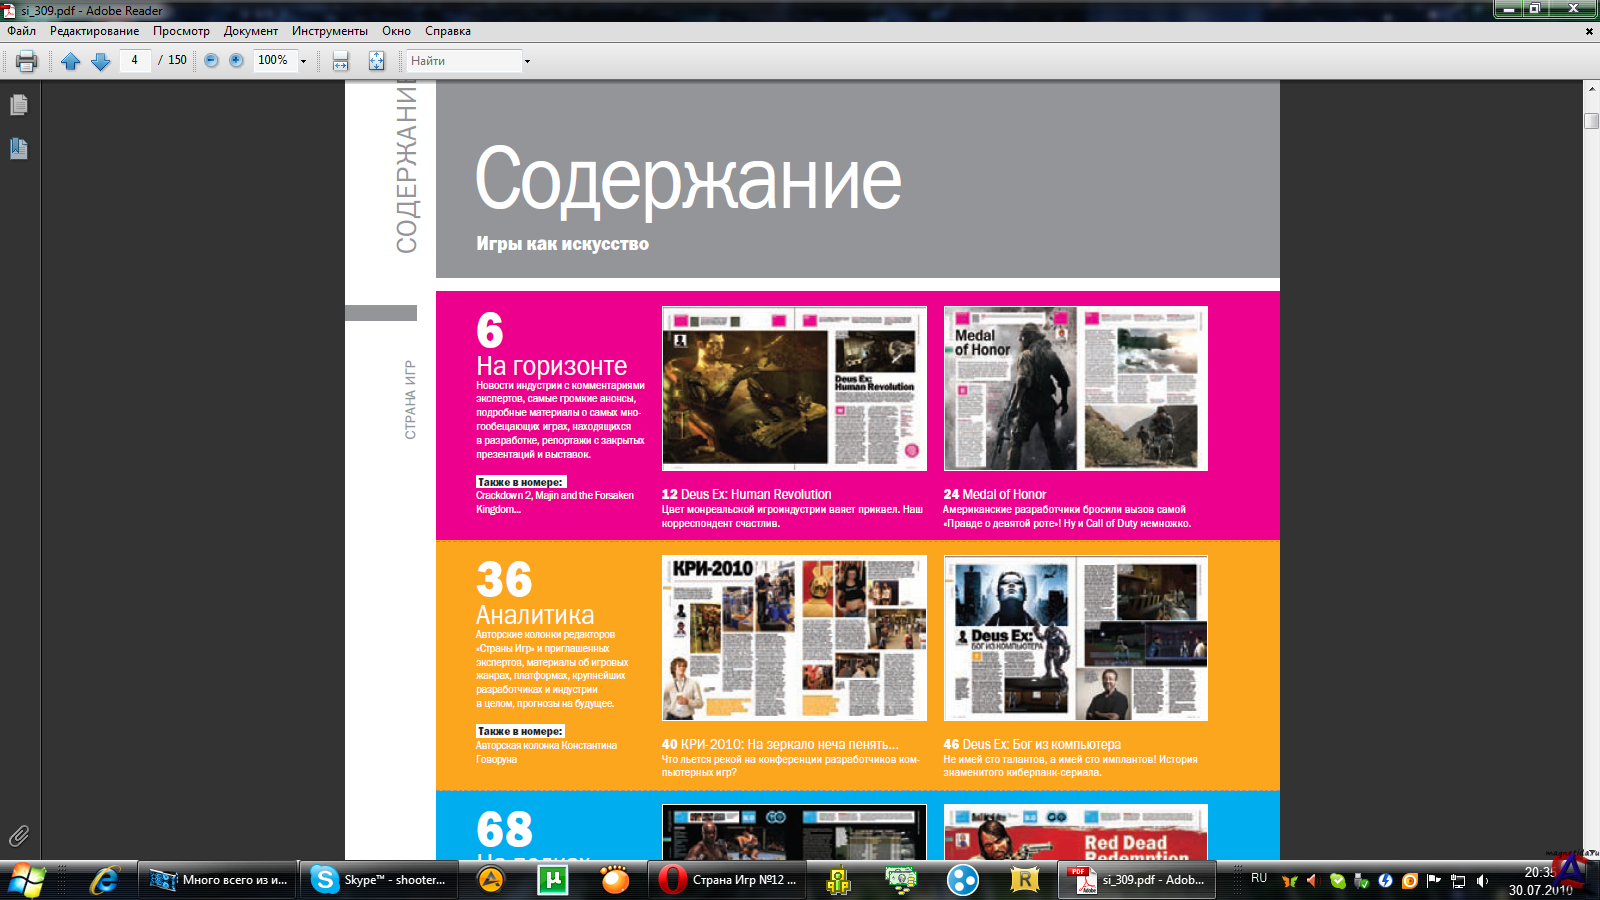Image resolution: width=1600 pixels, height=900 pixels.
Task: Click 'Также в номере:' in the pink section
Action: (521, 482)
